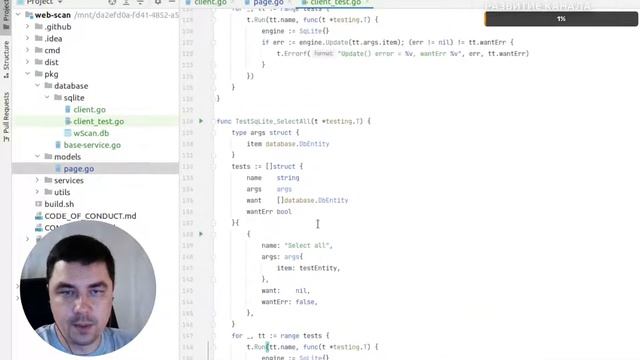Expand the utils folder

[x=38, y=192]
